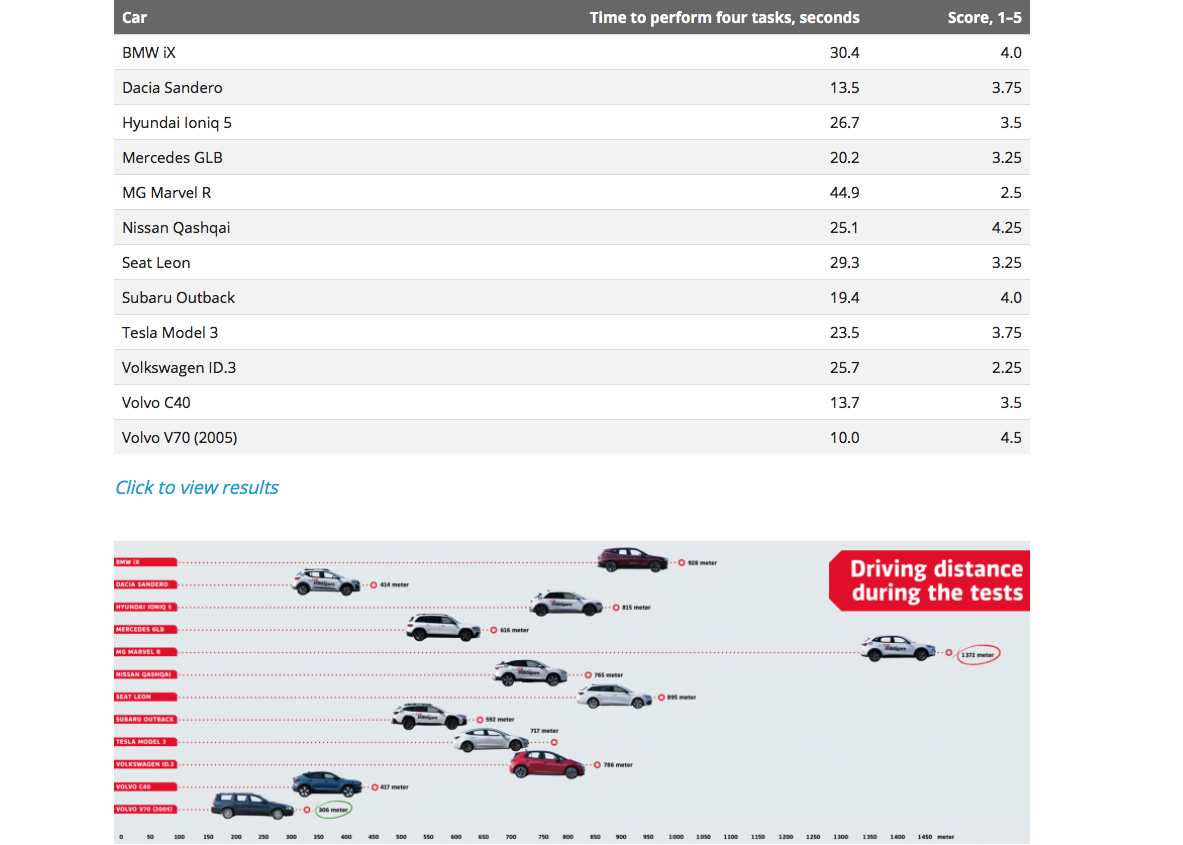Select the Nissan Qashqai table row name

point(176,228)
